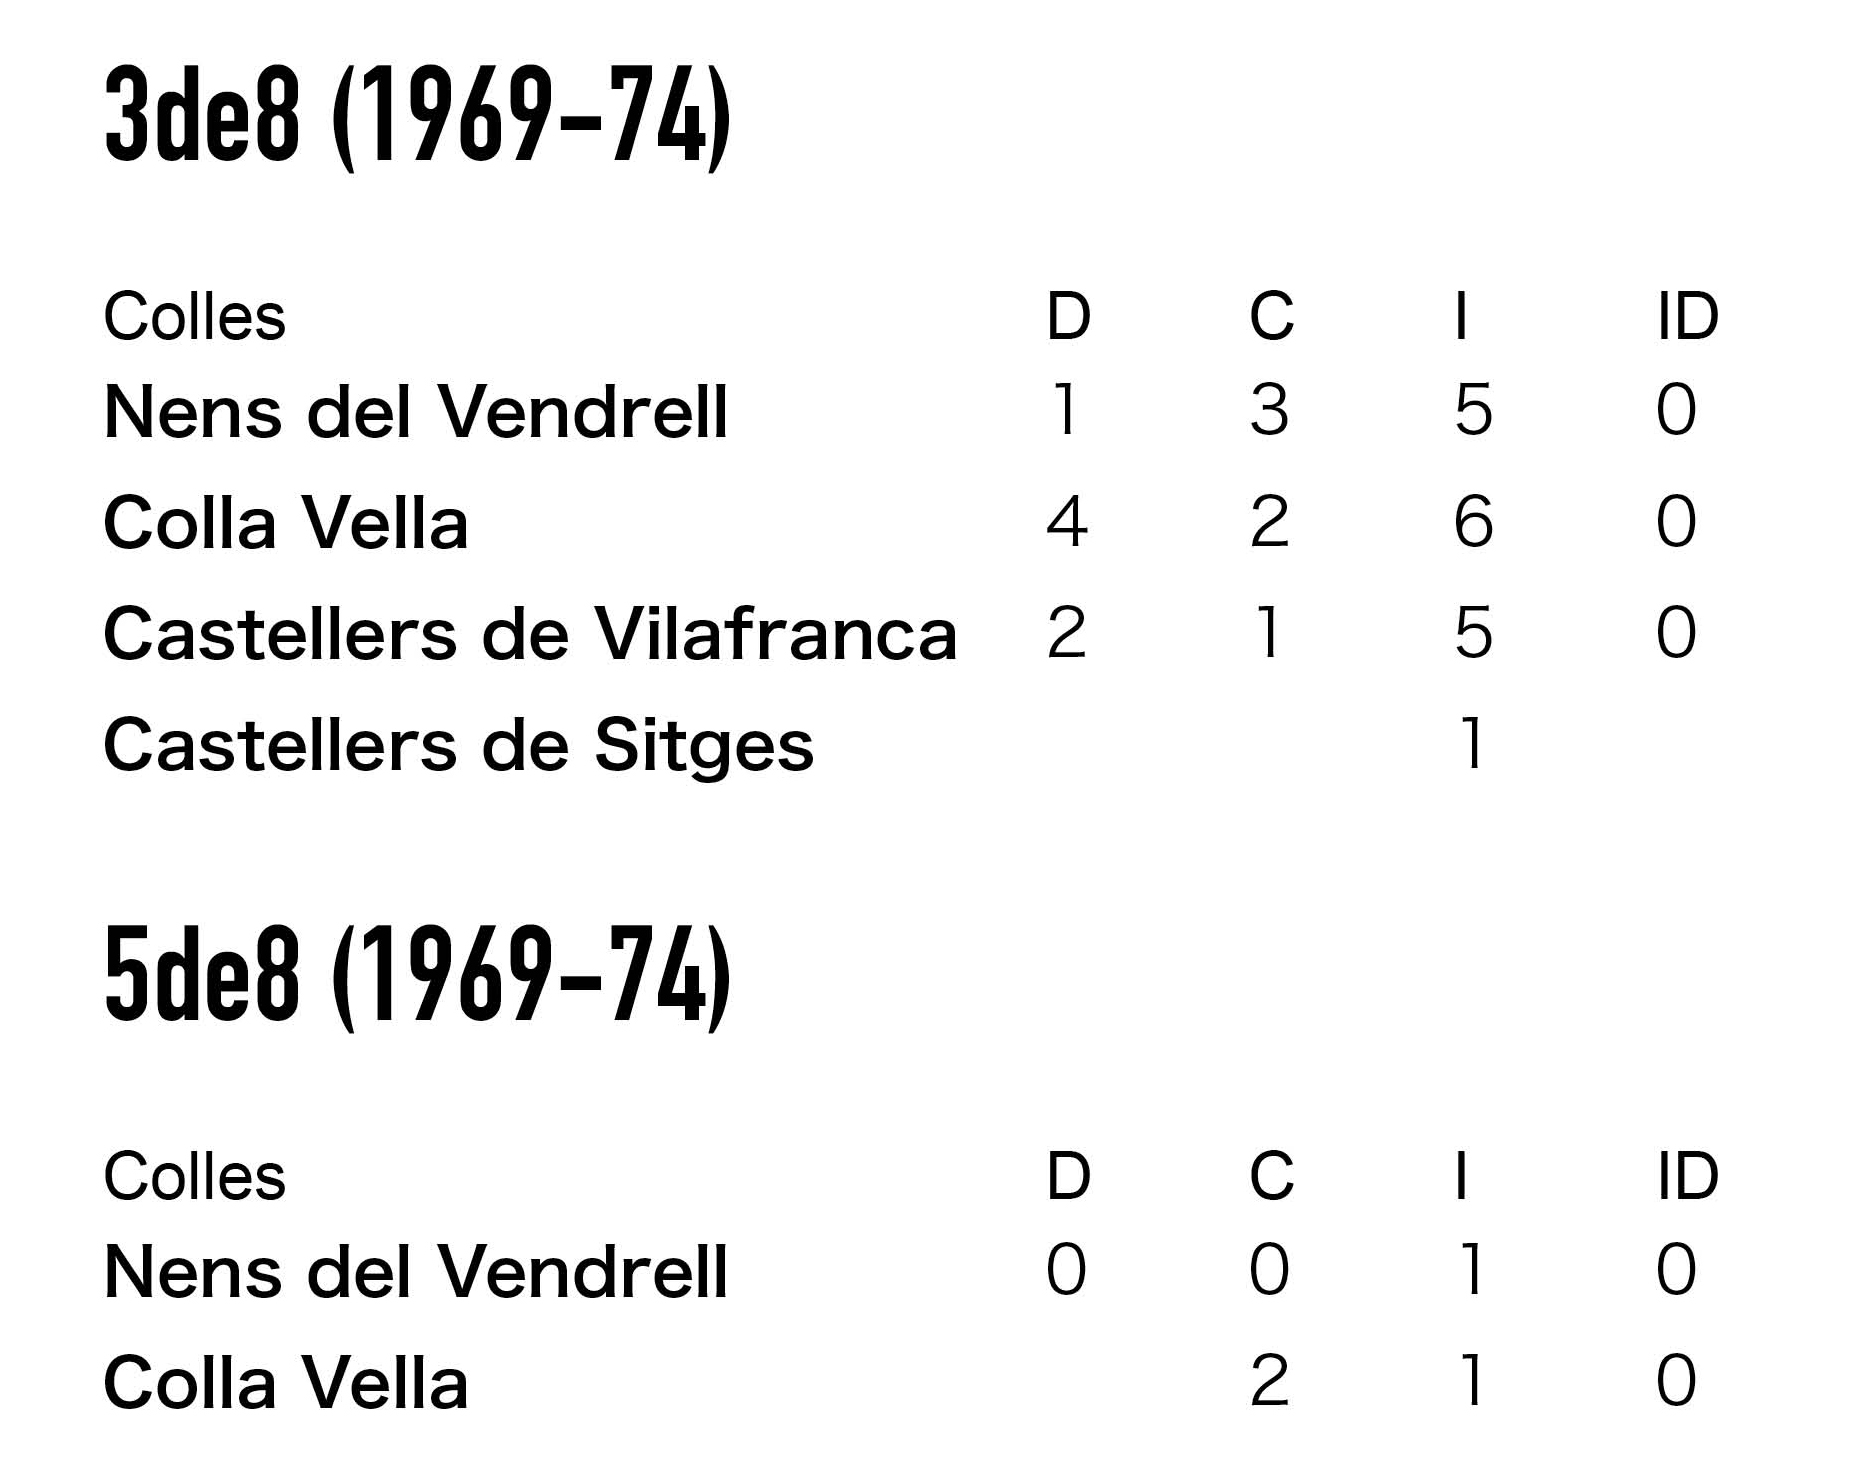The height and width of the screenshot is (1476, 1858).
Task: Click Nens del Vendrell's C value 3
Action: (x=1270, y=410)
